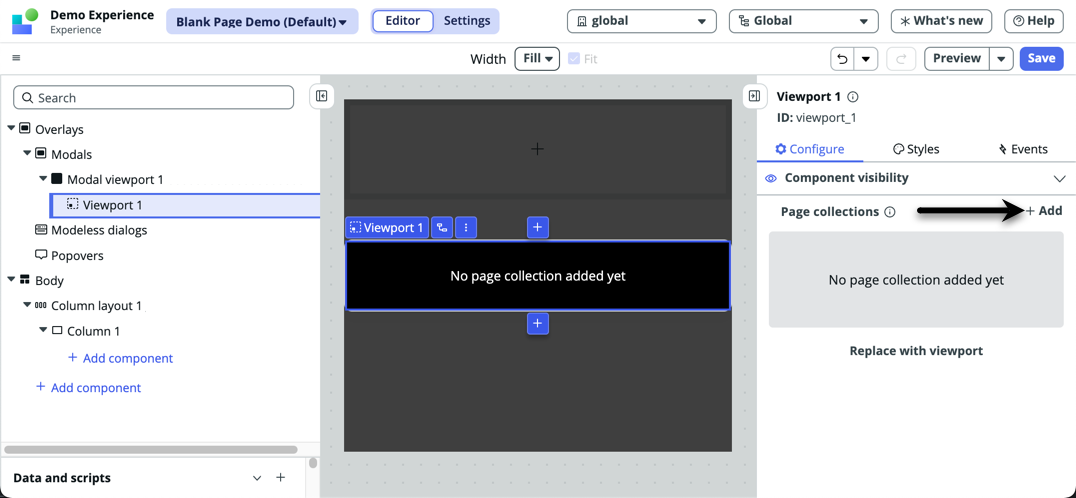Click the Component visibility eye icon

pos(771,178)
